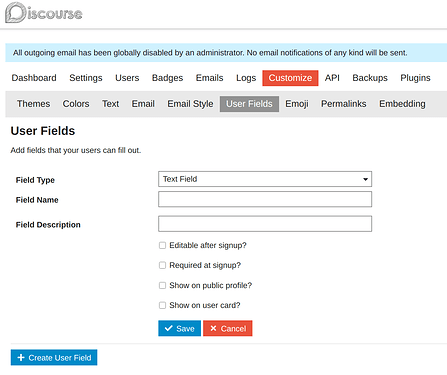View the Logs tab
Image resolution: width=447 pixels, height=375 pixels.
click(246, 78)
